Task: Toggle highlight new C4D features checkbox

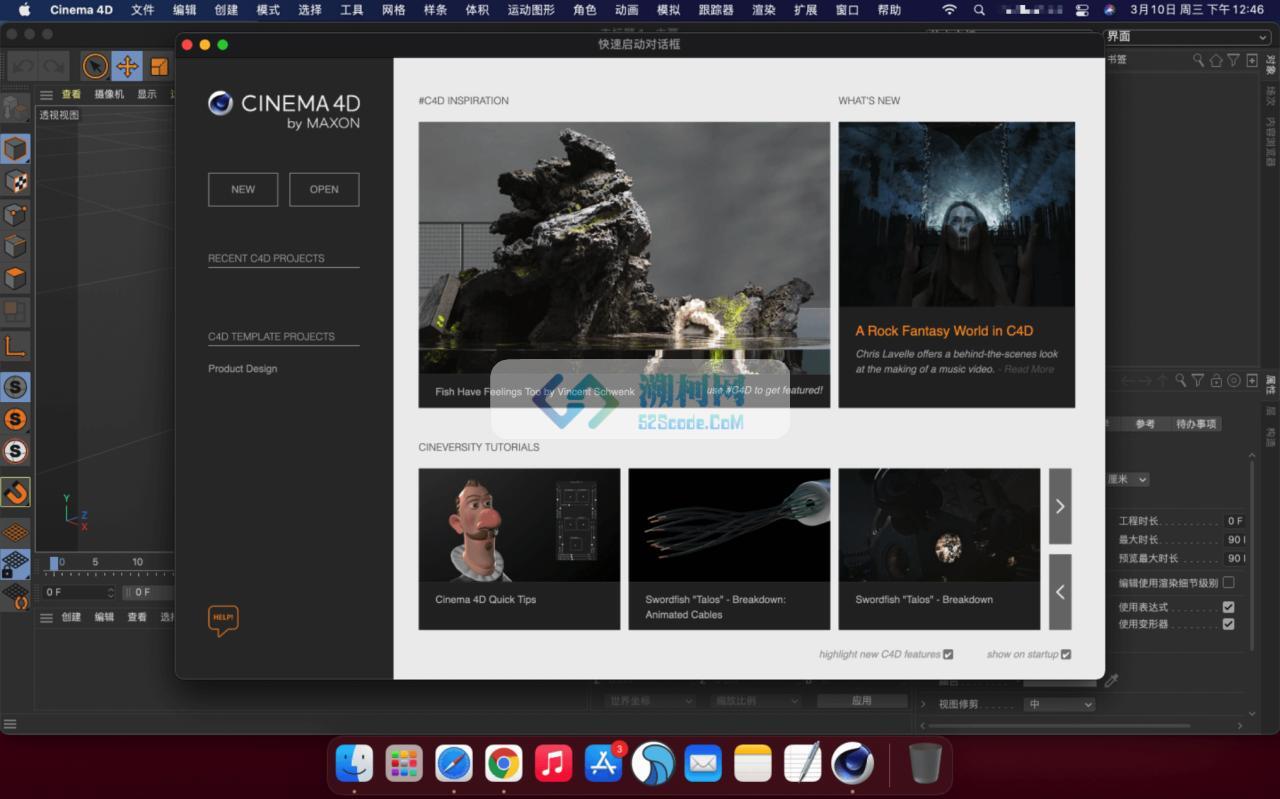Action: pos(948,655)
